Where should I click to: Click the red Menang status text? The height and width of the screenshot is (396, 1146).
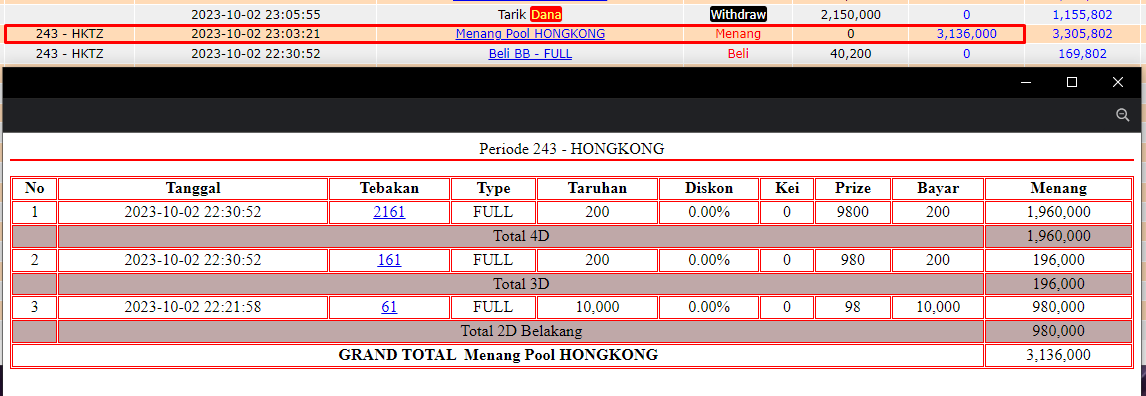coord(738,34)
